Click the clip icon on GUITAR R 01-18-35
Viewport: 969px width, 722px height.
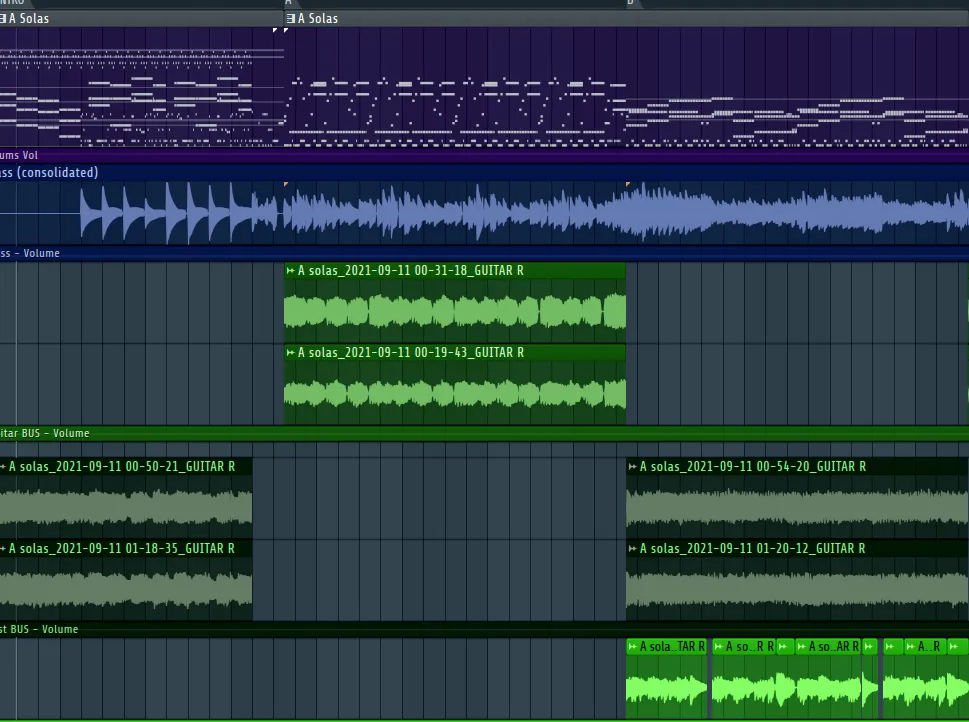pyautogui.click(x=3, y=549)
